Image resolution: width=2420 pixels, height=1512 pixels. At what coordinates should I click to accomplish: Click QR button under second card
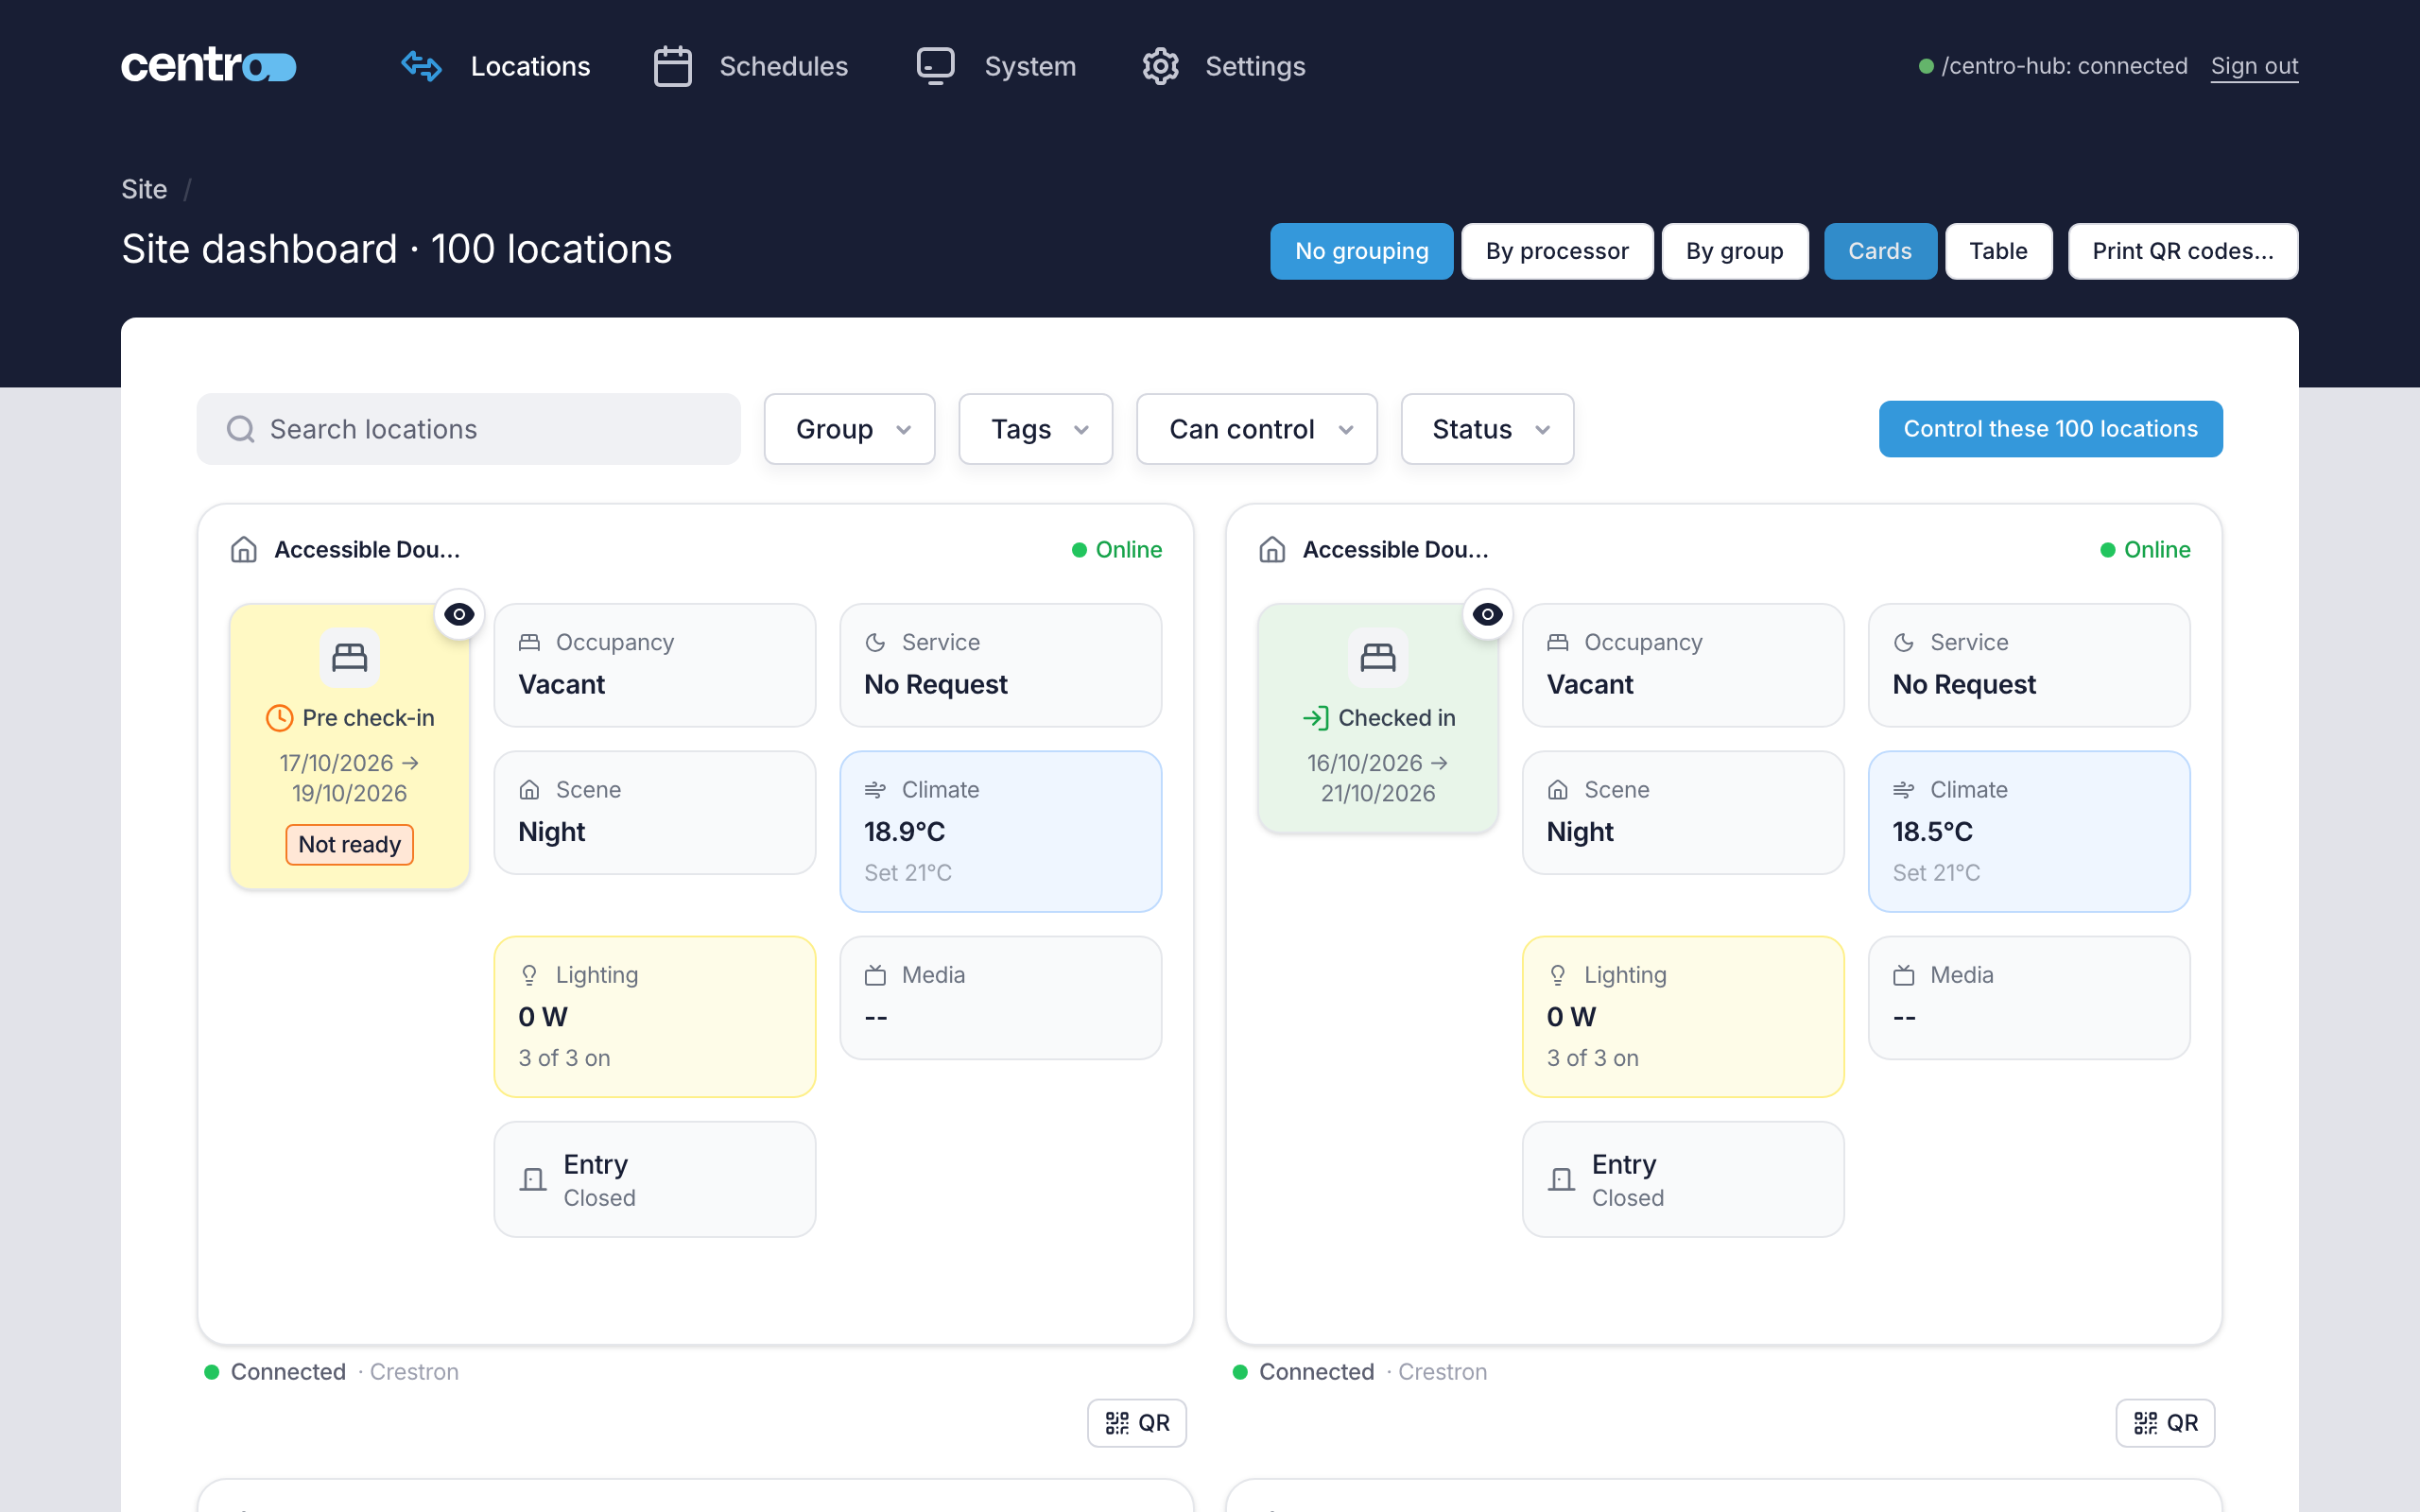pyautogui.click(x=2165, y=1422)
